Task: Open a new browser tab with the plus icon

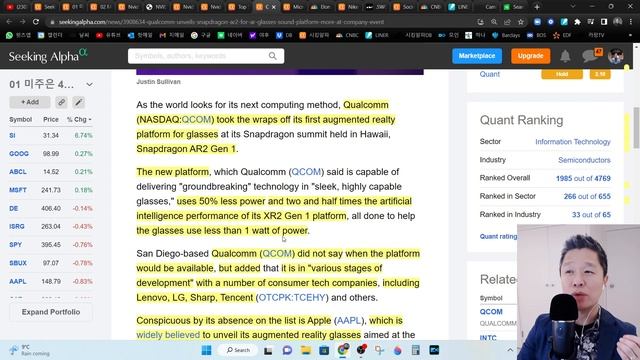Action: [x=537, y=7]
